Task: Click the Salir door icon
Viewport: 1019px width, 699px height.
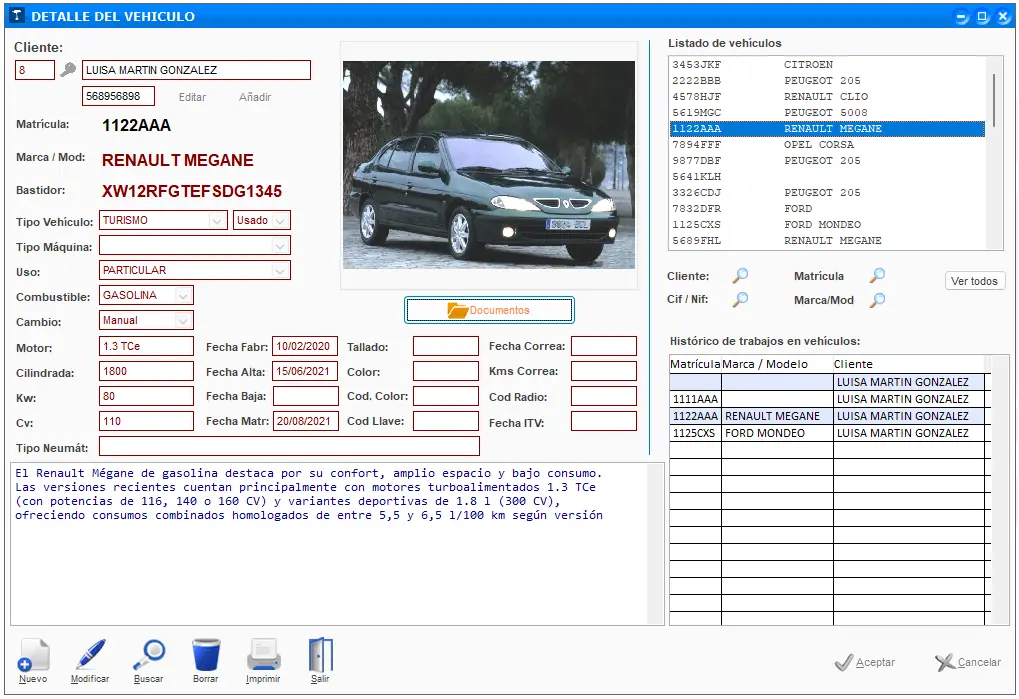Action: pyautogui.click(x=320, y=655)
